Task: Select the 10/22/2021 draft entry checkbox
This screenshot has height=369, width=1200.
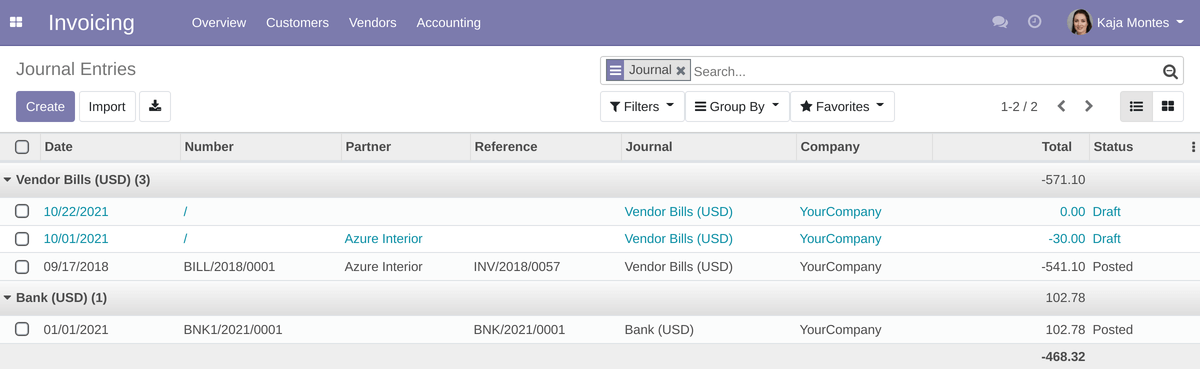Action: pos(22,212)
